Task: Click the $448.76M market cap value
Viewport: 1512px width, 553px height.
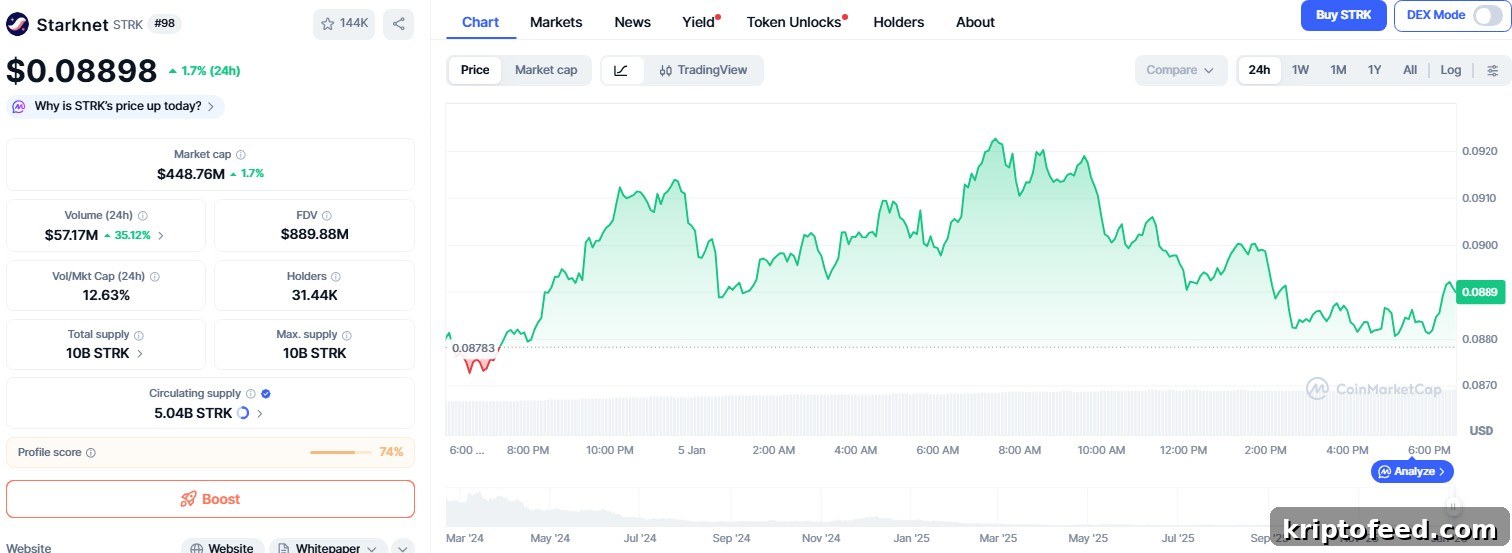Action: (x=191, y=174)
